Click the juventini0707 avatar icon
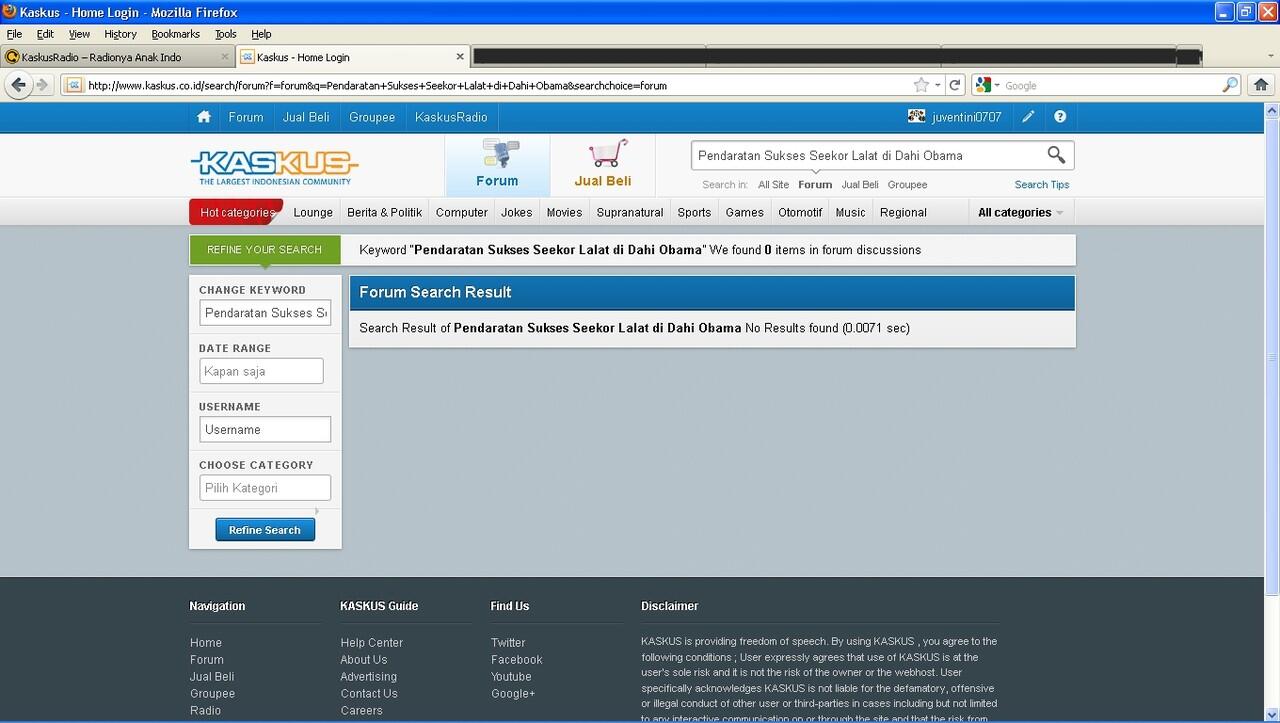 916,117
